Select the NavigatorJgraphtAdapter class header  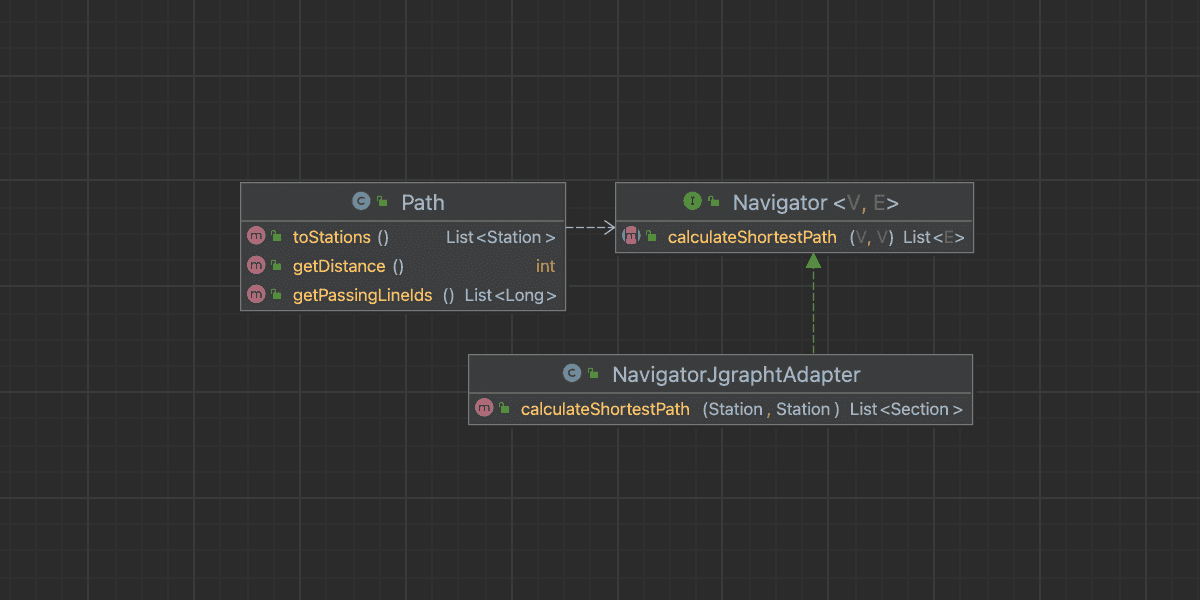point(736,374)
